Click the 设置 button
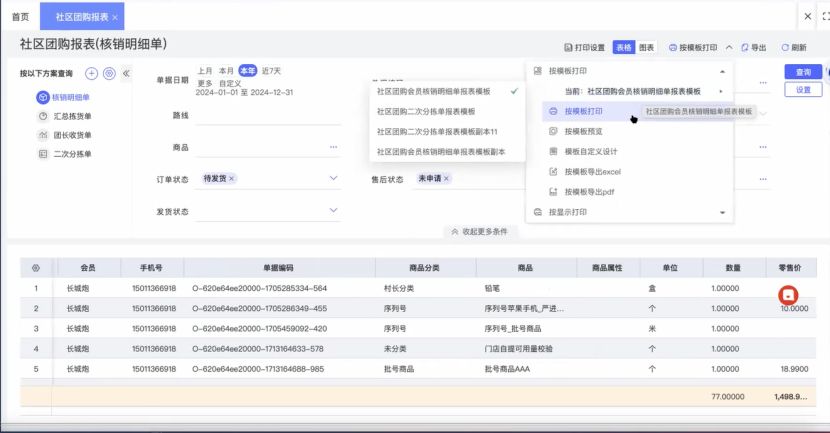The image size is (830, 433). tap(802, 90)
